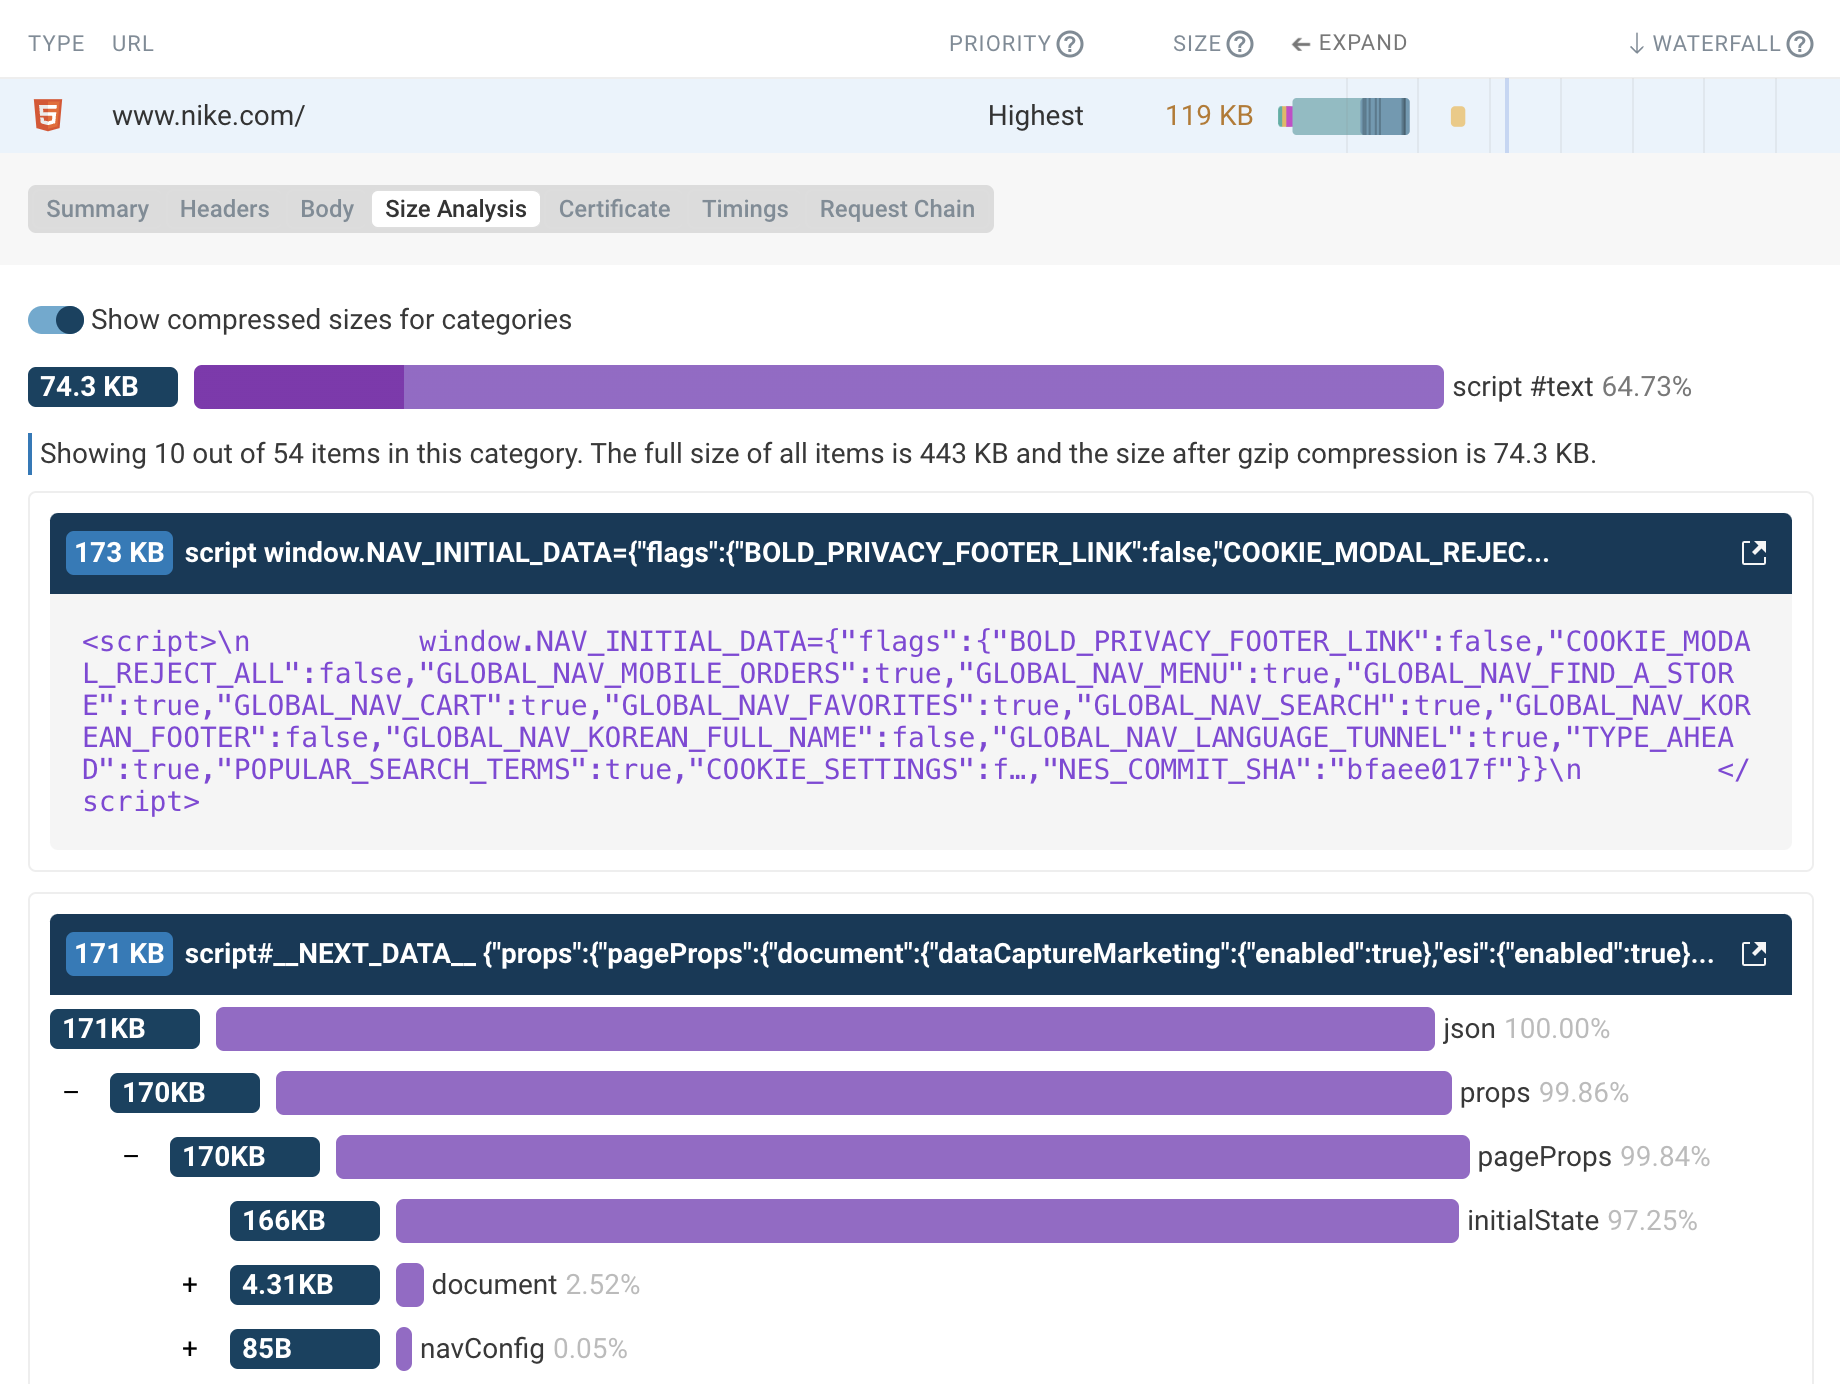
Task: Click the 173 KB NAV_INITIAL_DATA script header
Action: pyautogui.click(x=920, y=553)
